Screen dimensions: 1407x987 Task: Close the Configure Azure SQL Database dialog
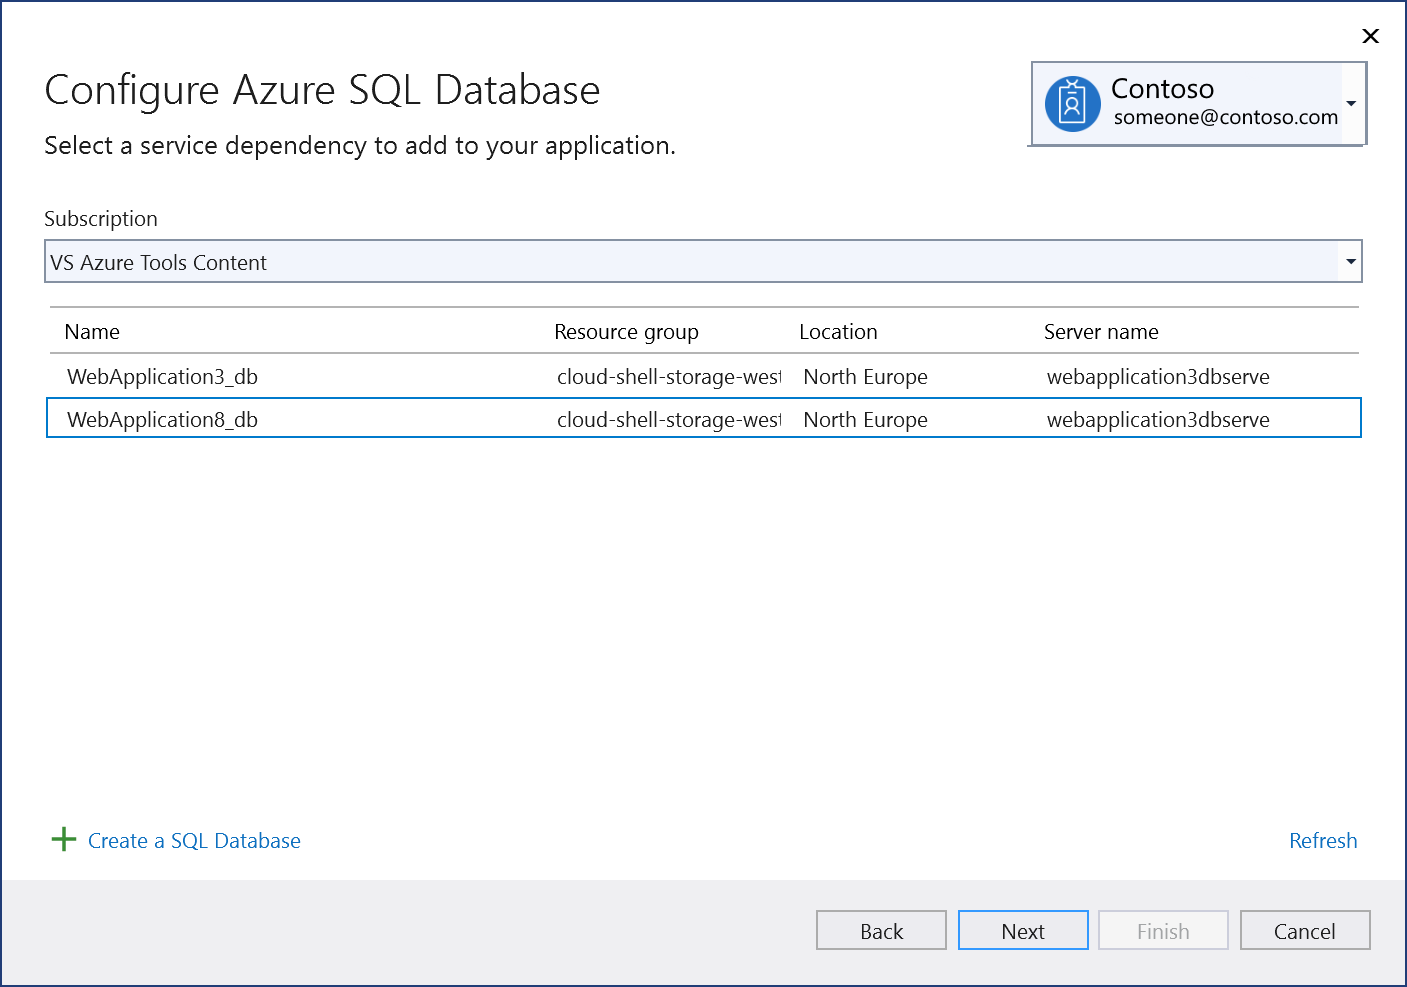pyautogui.click(x=1370, y=36)
